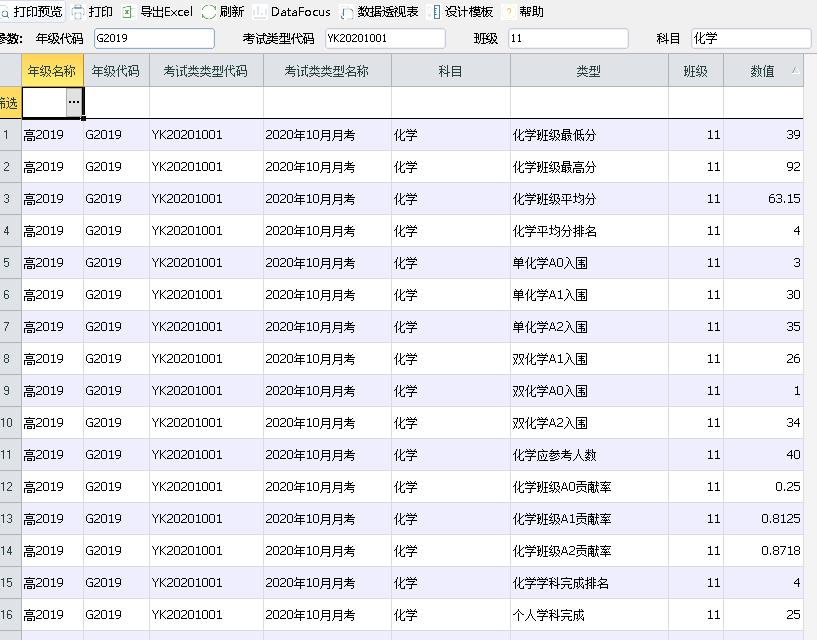
Task: Click the 年级代码 parameter field with G2019
Action: (154, 39)
